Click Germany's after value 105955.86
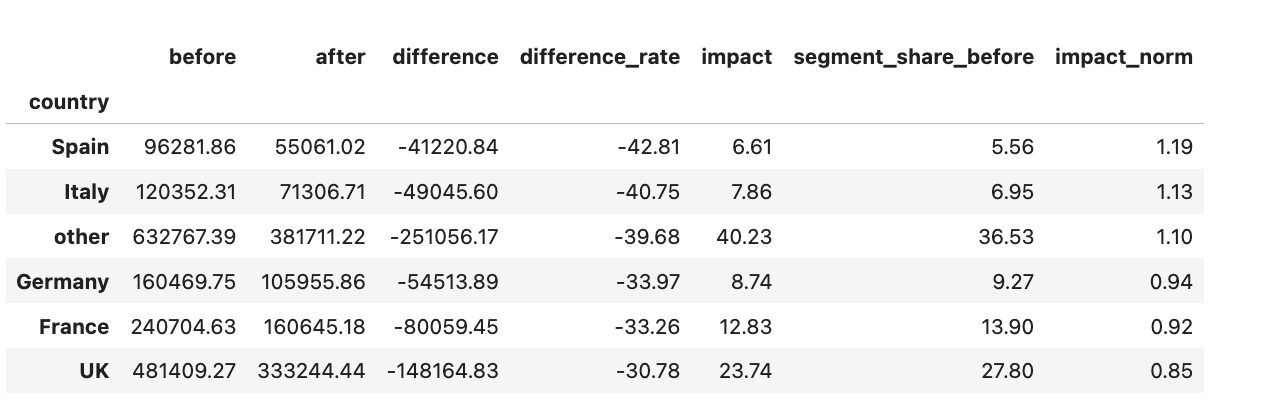Image resolution: width=1262 pixels, height=410 pixels. tap(313, 282)
